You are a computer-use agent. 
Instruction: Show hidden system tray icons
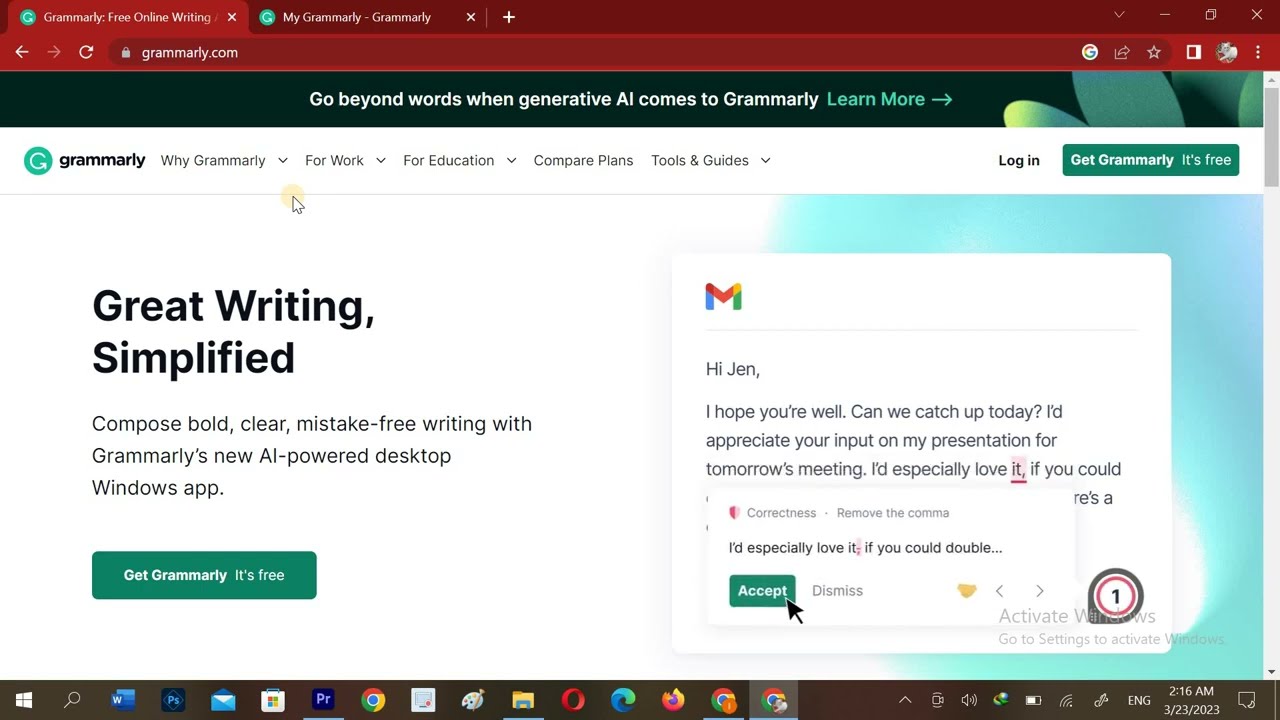click(905, 700)
